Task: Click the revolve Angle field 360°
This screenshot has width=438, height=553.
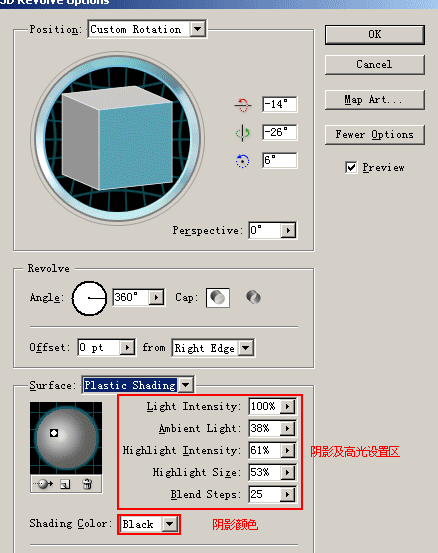Action: pyautogui.click(x=131, y=298)
